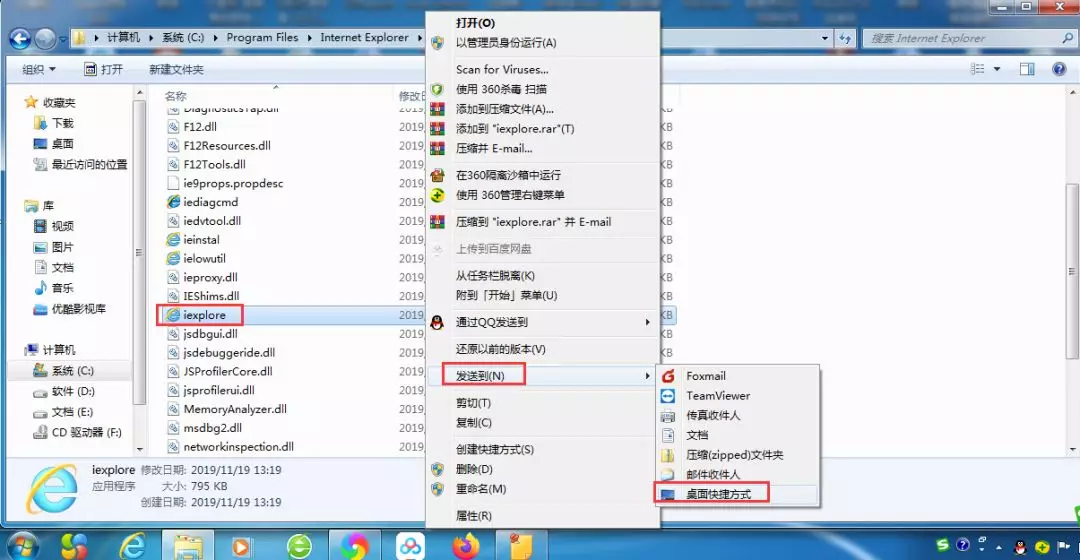This screenshot has height=560, width=1080.
Task: Click Internet Explorer in the breadcrumb path
Action: click(364, 38)
